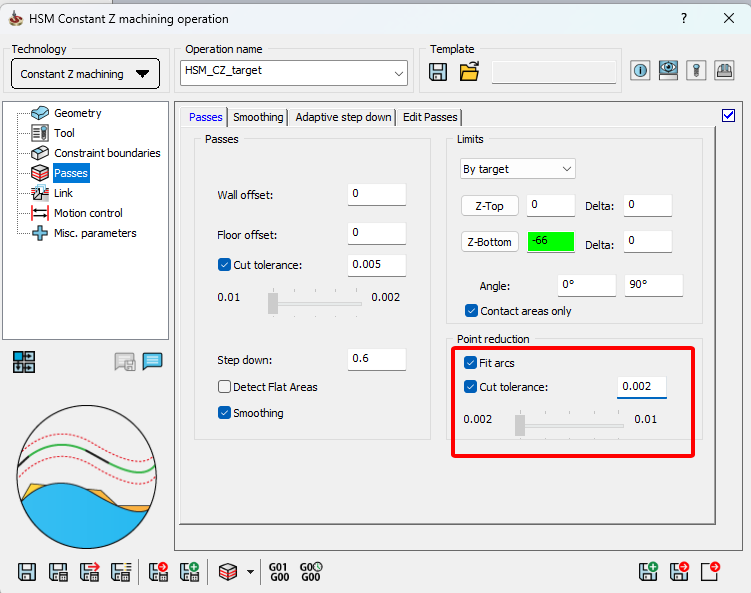Open the By target limits dropdown

pos(518,169)
